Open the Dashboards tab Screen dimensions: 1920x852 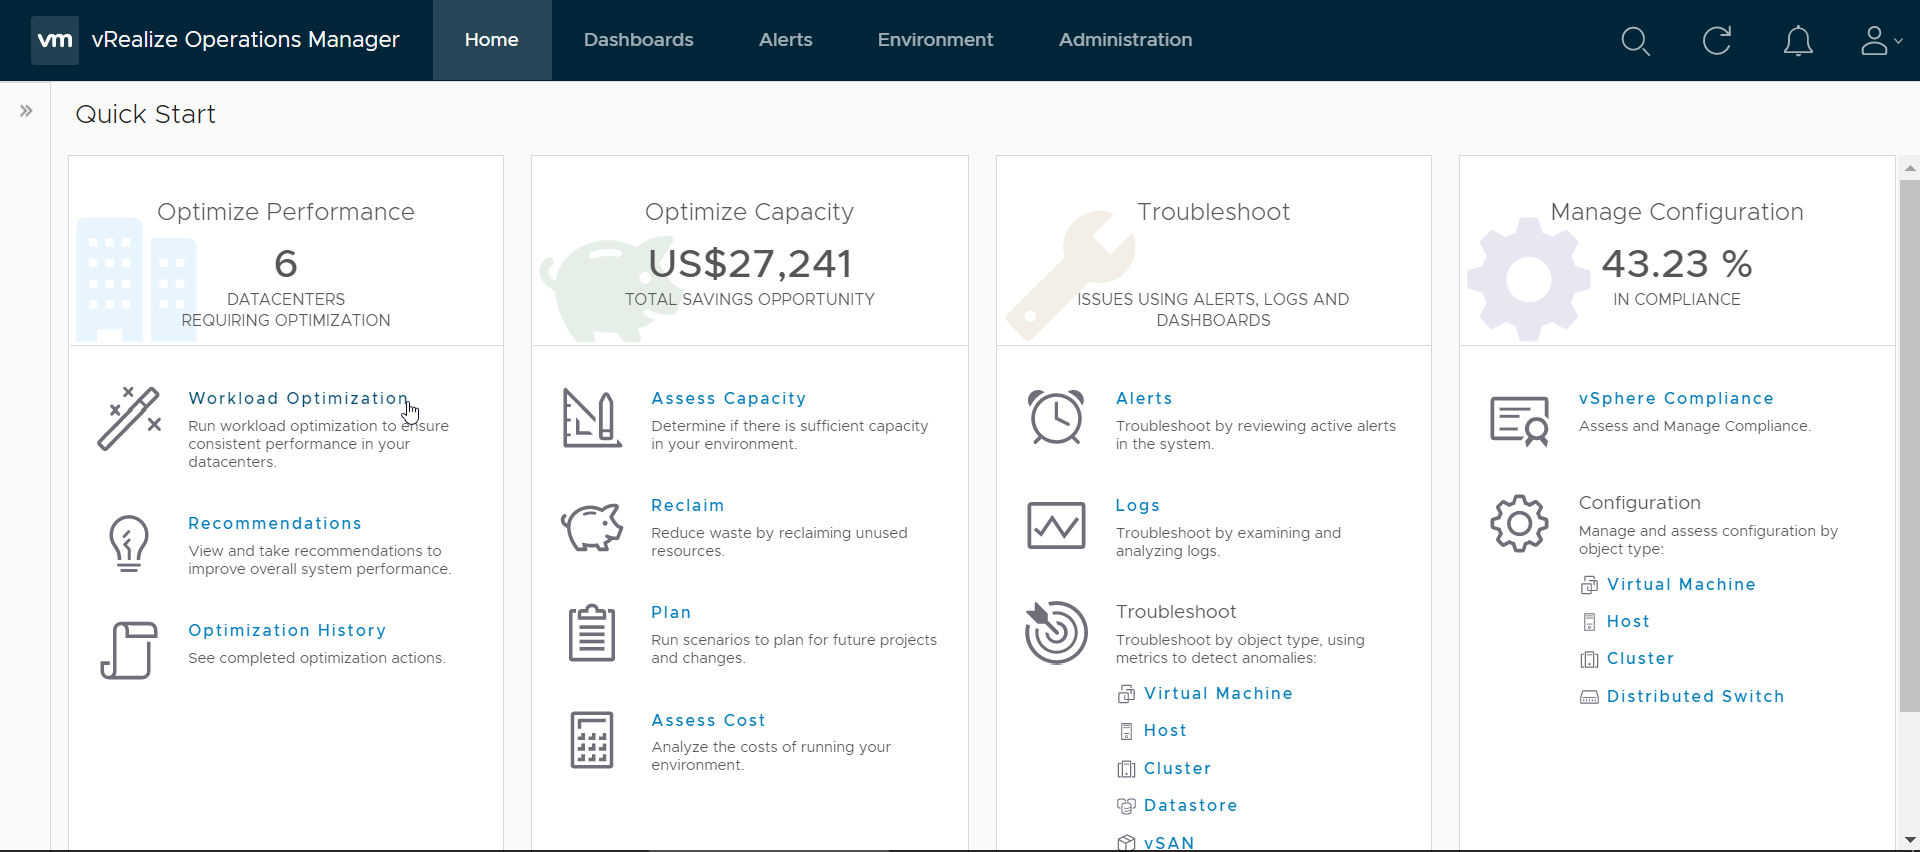click(x=639, y=40)
